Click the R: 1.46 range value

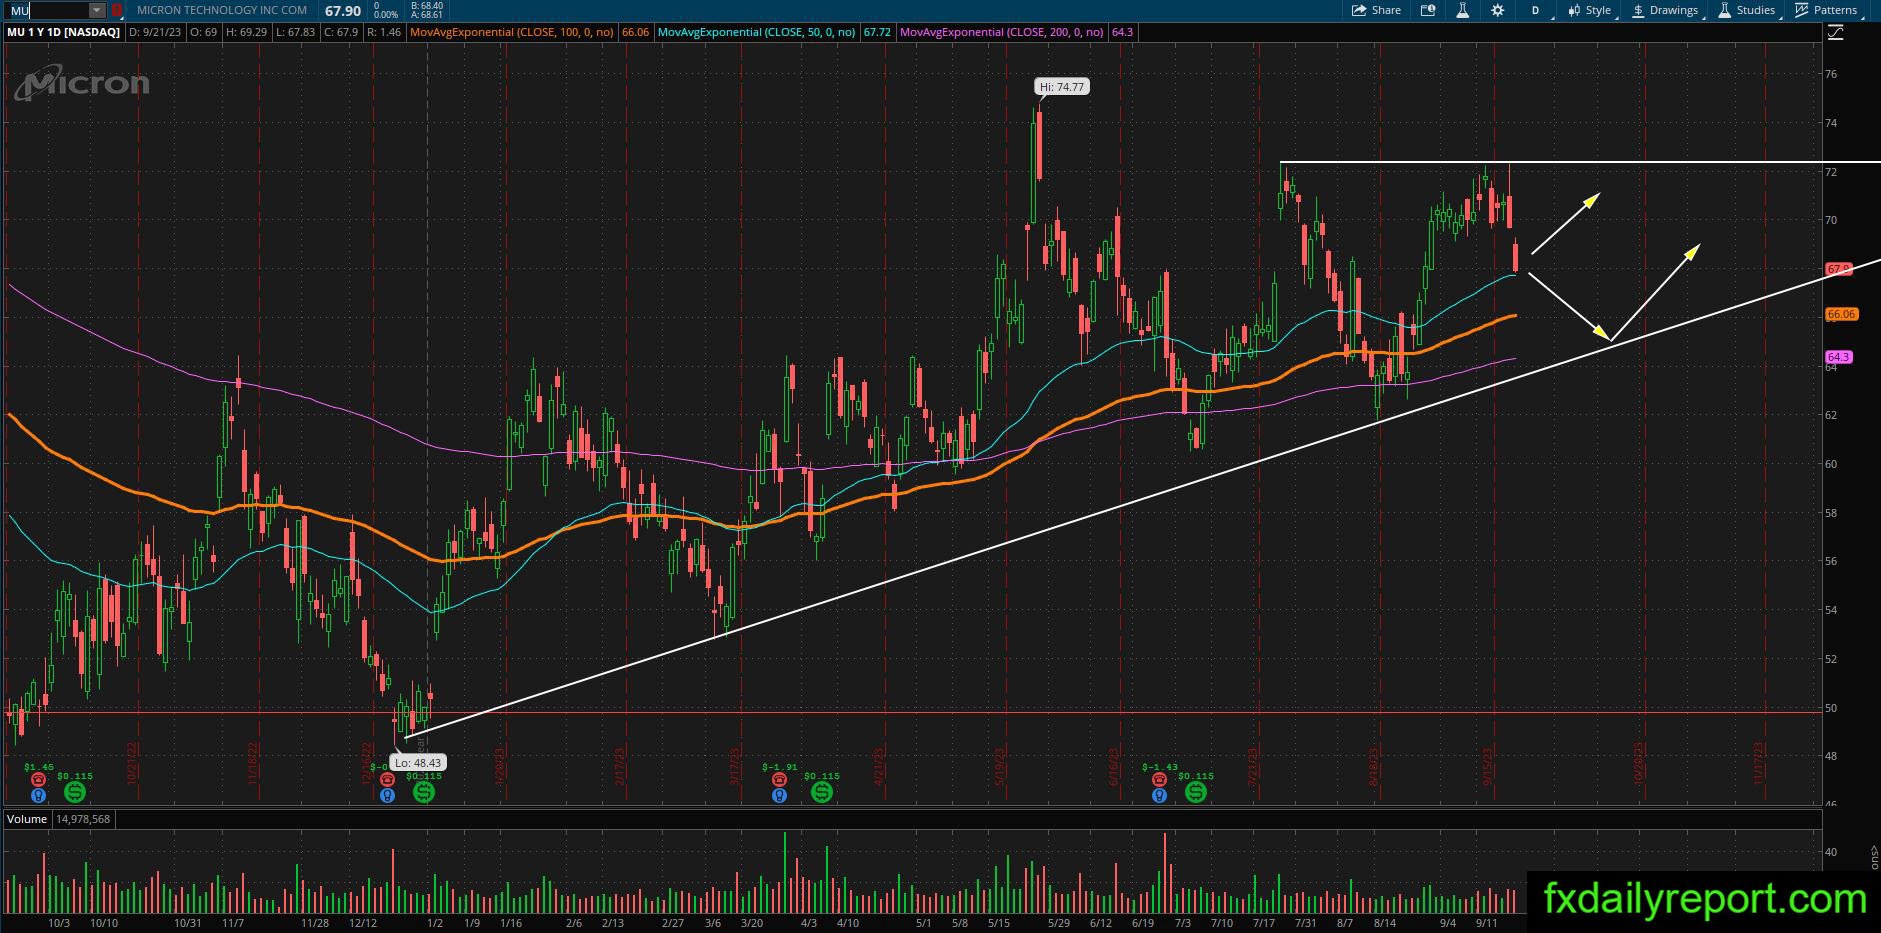tap(384, 32)
